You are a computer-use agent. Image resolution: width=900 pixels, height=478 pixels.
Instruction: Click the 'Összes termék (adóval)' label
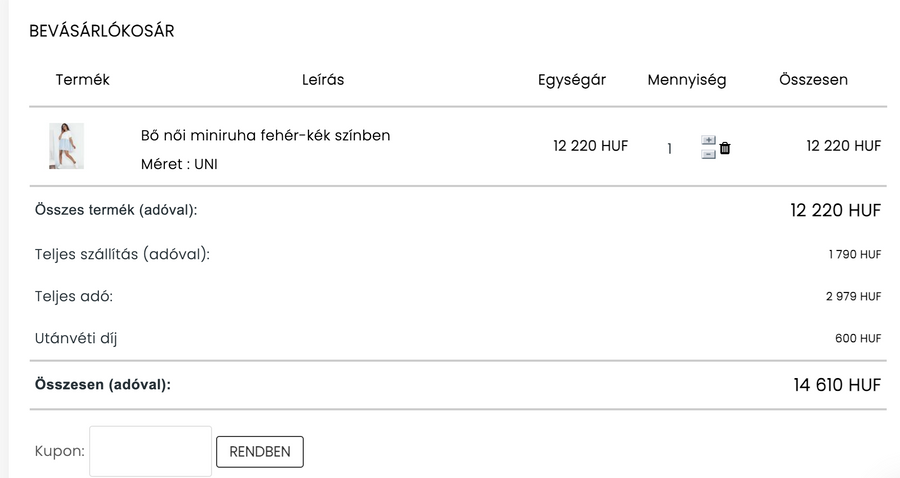click(116, 211)
